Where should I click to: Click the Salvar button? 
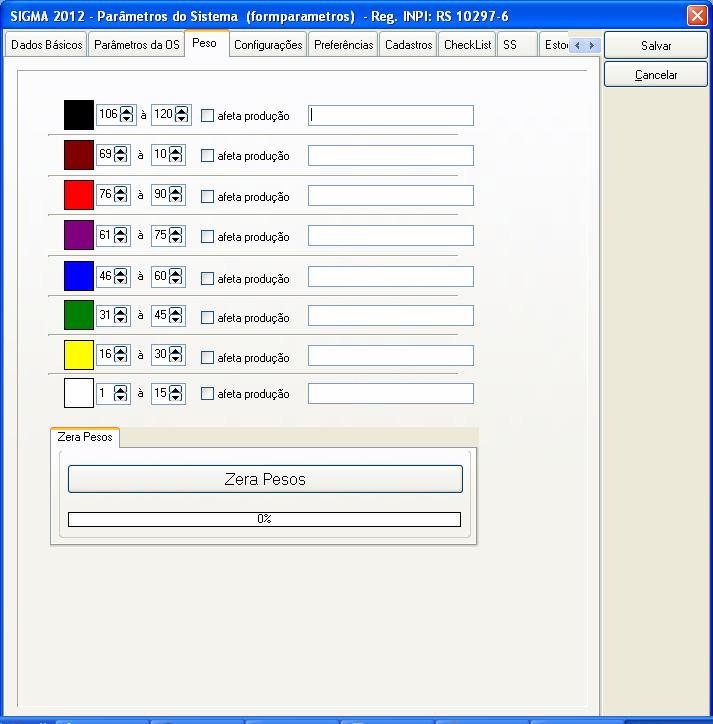point(656,45)
